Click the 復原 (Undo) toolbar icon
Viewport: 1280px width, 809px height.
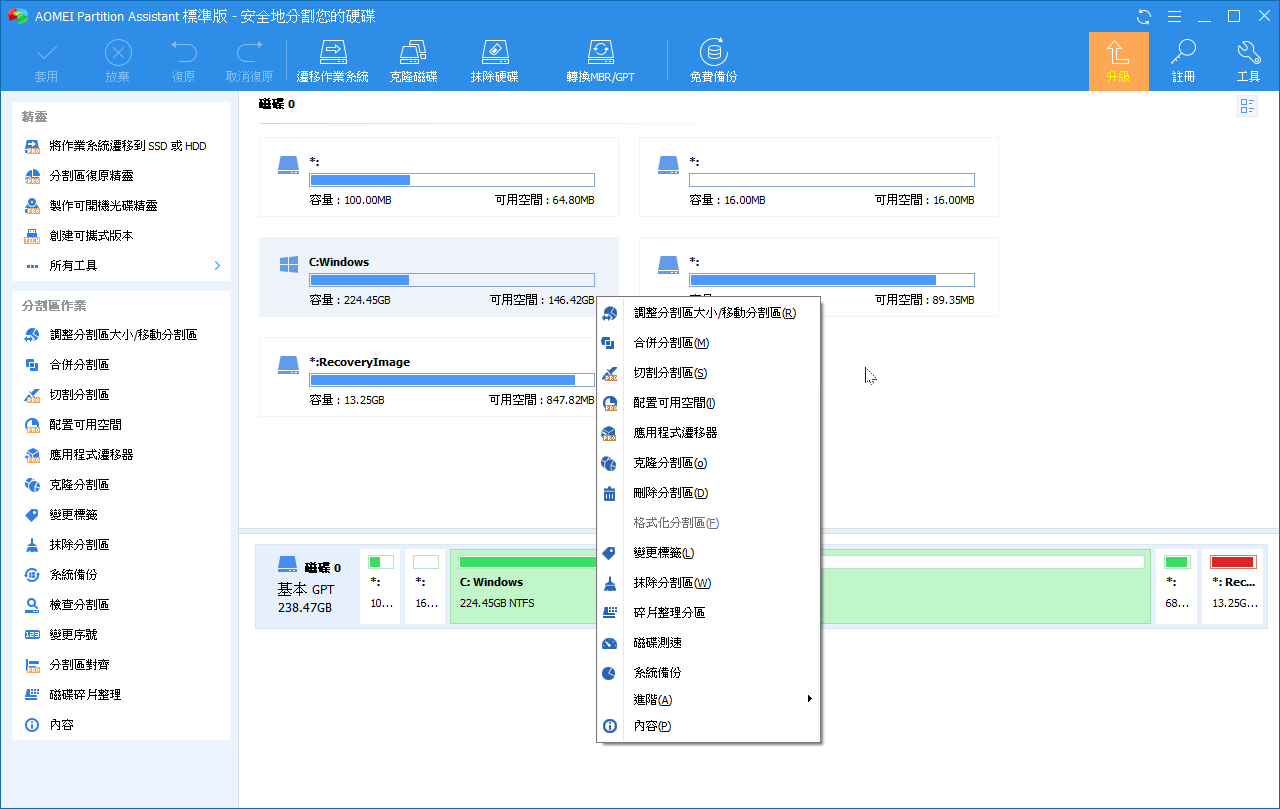[x=183, y=62]
